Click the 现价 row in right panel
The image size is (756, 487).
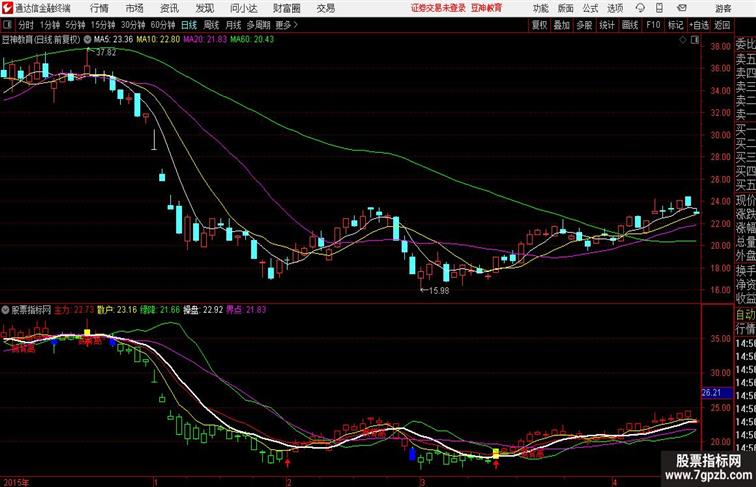(x=745, y=200)
